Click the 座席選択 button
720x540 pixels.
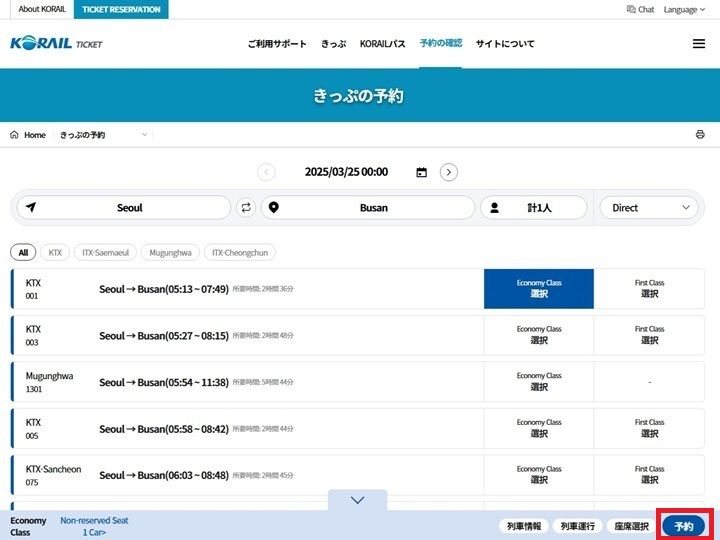click(631, 526)
